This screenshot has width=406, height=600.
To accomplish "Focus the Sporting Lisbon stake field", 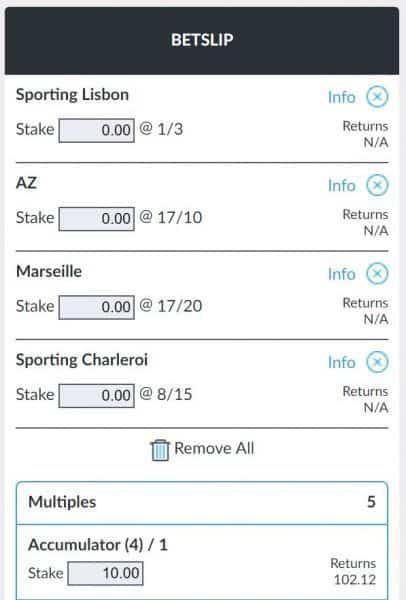I will tap(96, 130).
